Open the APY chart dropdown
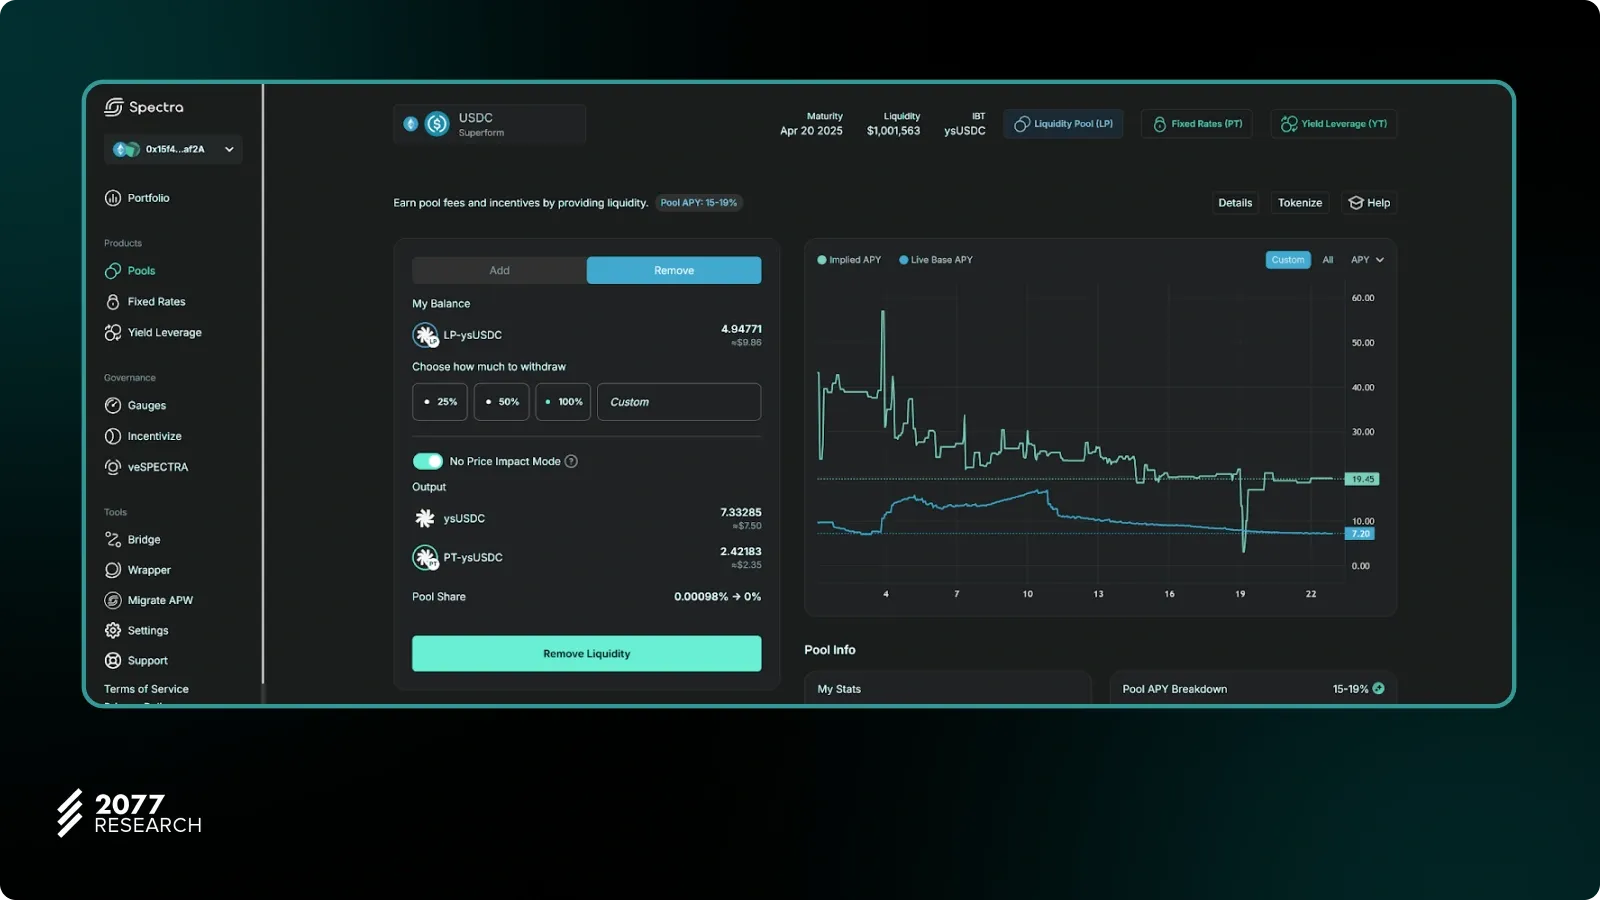 [x=1367, y=260]
